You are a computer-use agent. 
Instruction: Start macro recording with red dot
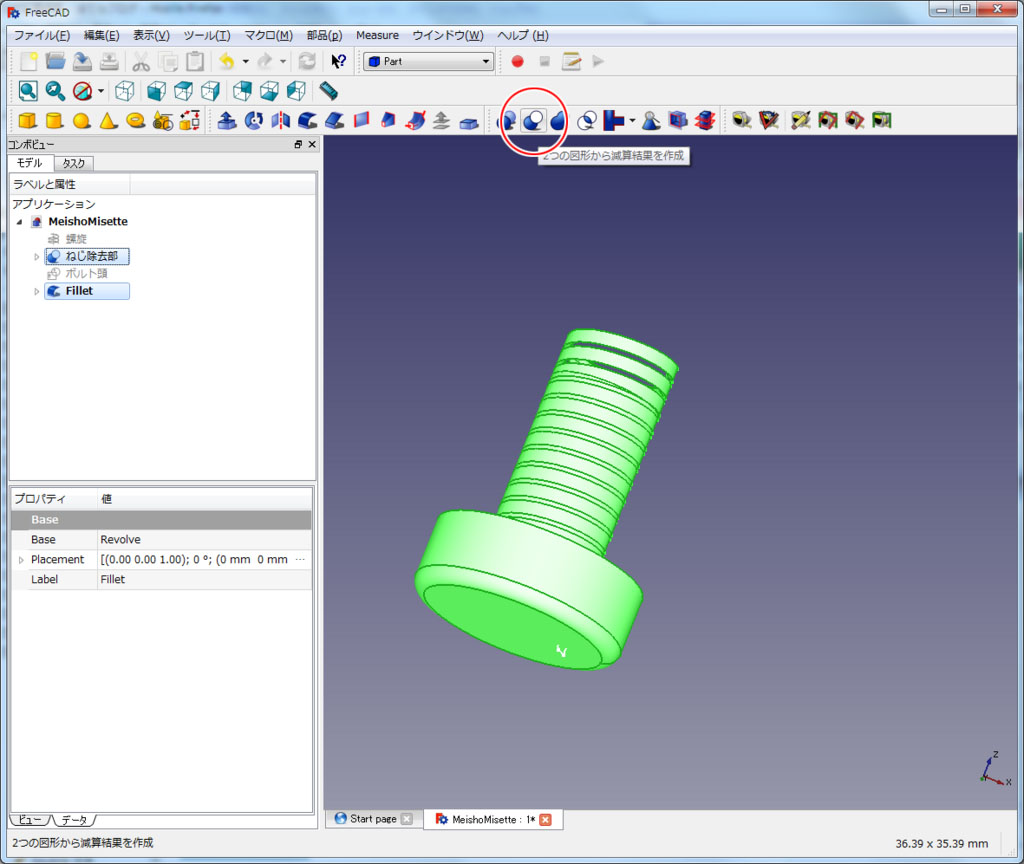(517, 61)
